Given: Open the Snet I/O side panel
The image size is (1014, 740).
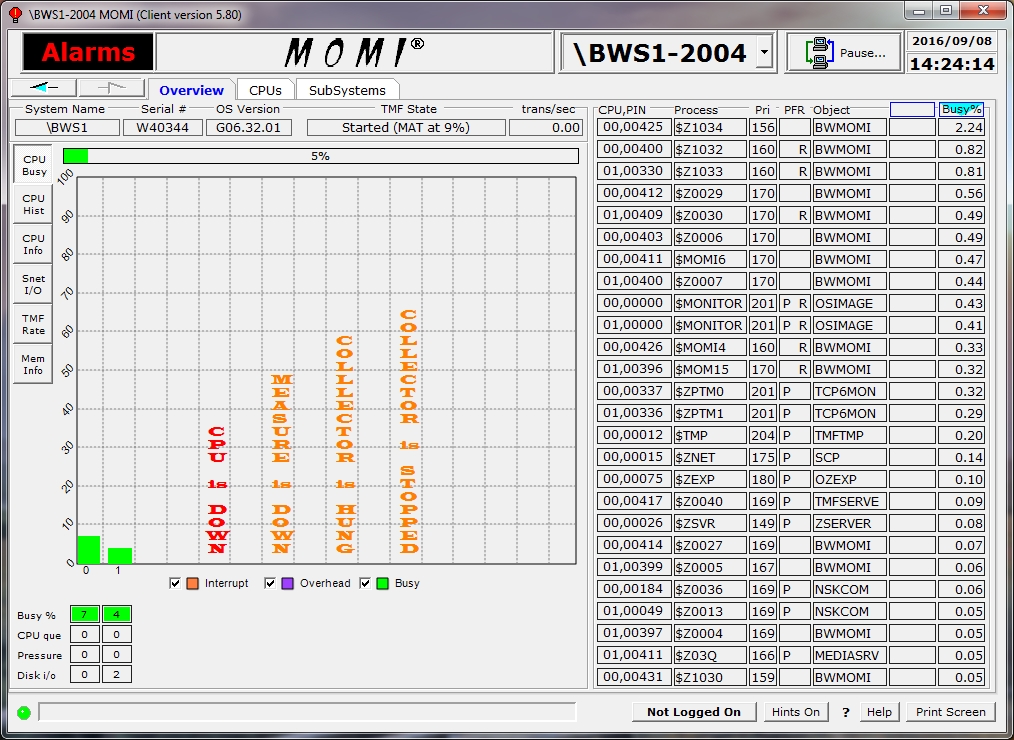Looking at the screenshot, I should coord(34,285).
